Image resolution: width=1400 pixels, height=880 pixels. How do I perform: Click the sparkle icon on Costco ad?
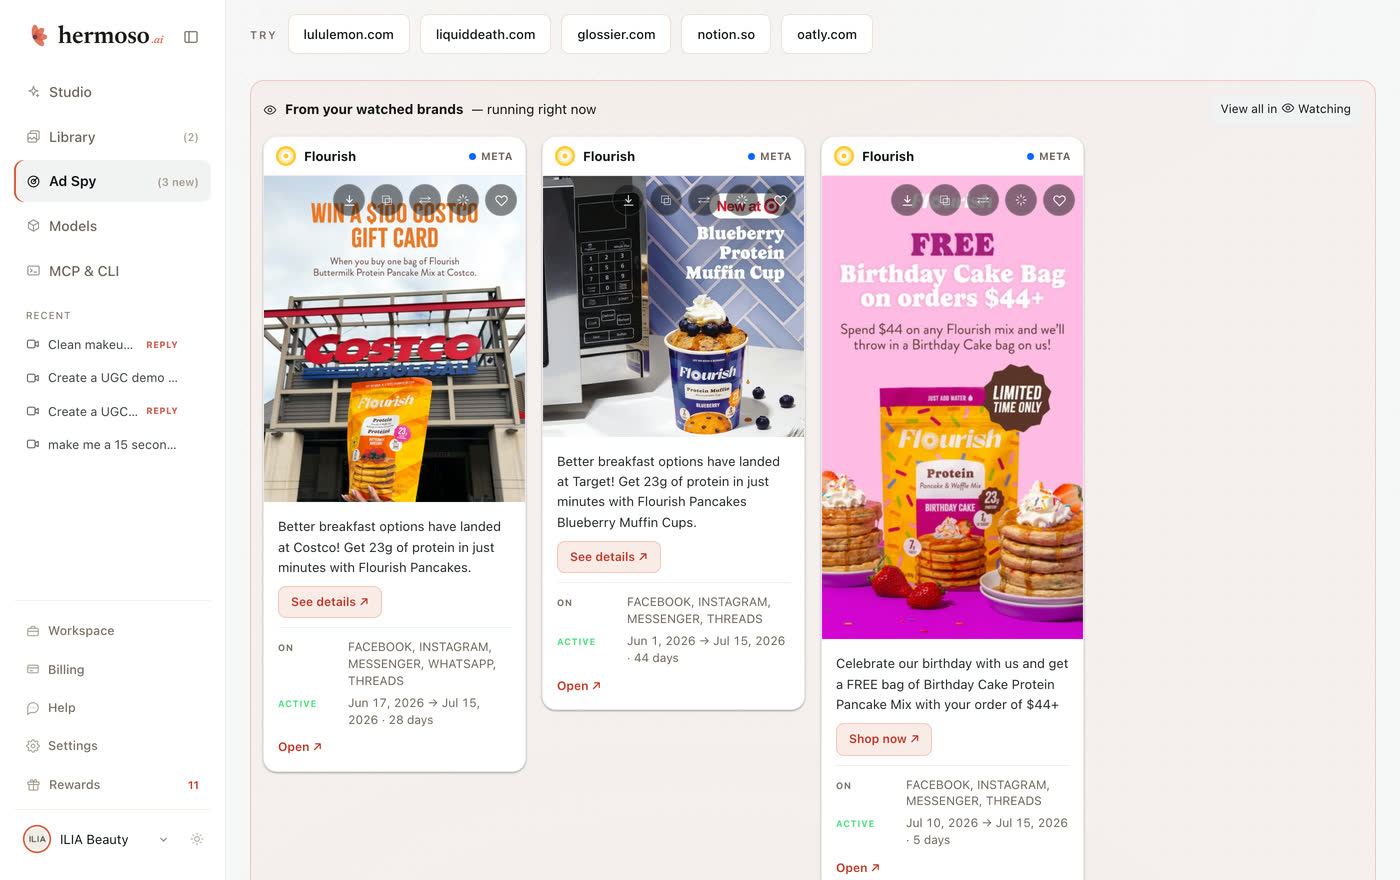click(x=463, y=200)
